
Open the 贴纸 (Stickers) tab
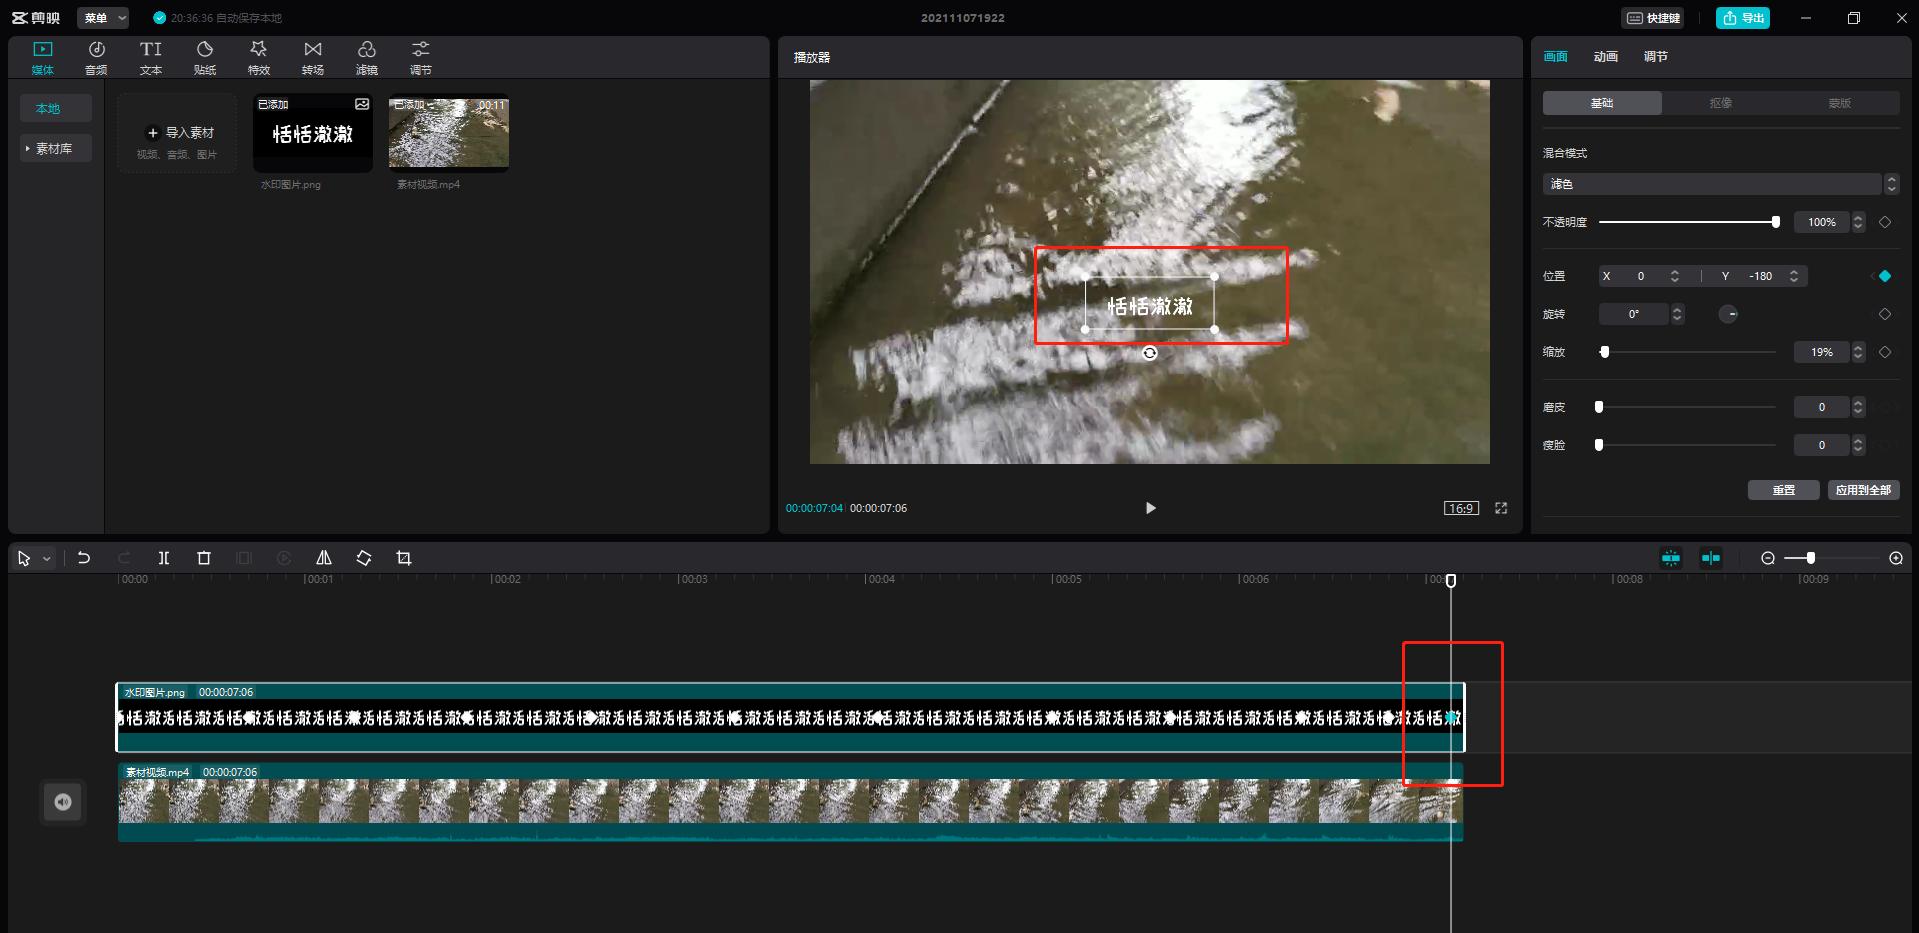pyautogui.click(x=205, y=58)
